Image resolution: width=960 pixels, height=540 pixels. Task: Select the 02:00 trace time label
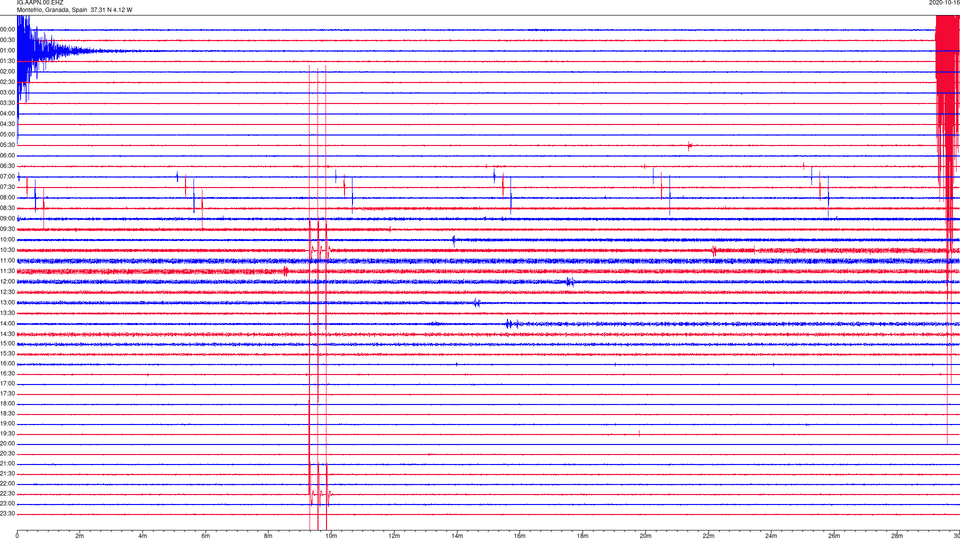(x=8, y=72)
